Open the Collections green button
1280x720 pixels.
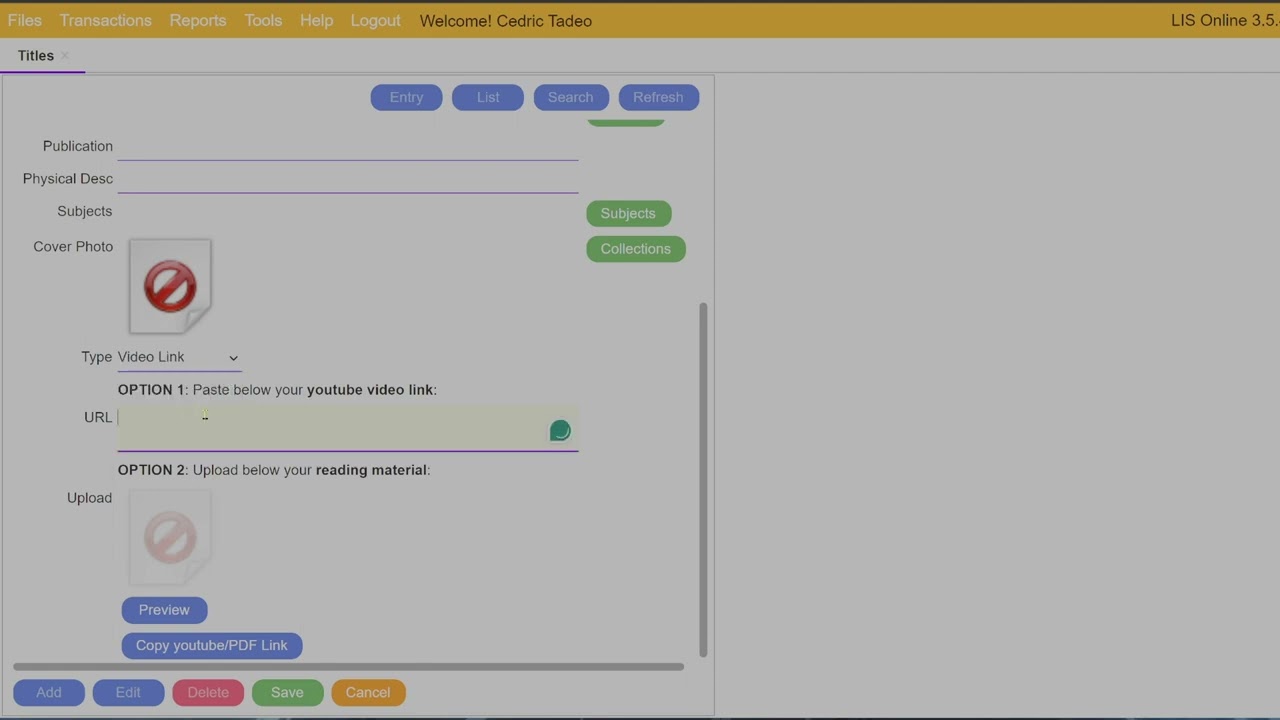pos(636,249)
